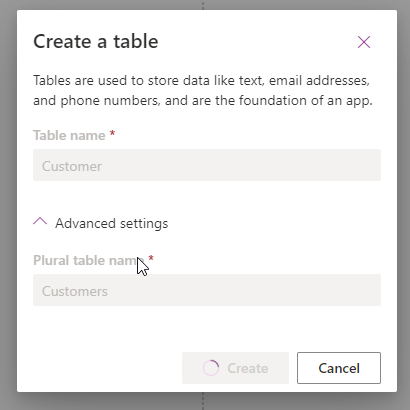Cancel the table creation
The image size is (410, 410).
[x=339, y=368]
